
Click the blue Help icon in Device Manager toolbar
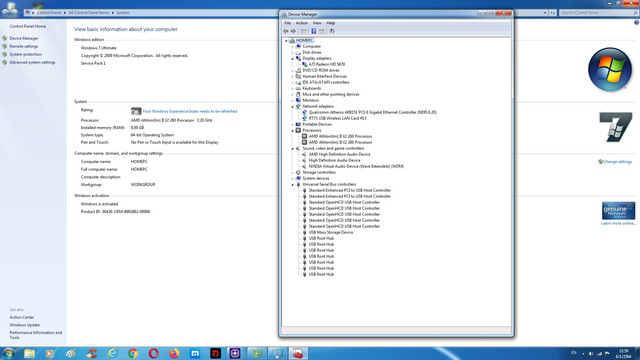tap(313, 31)
